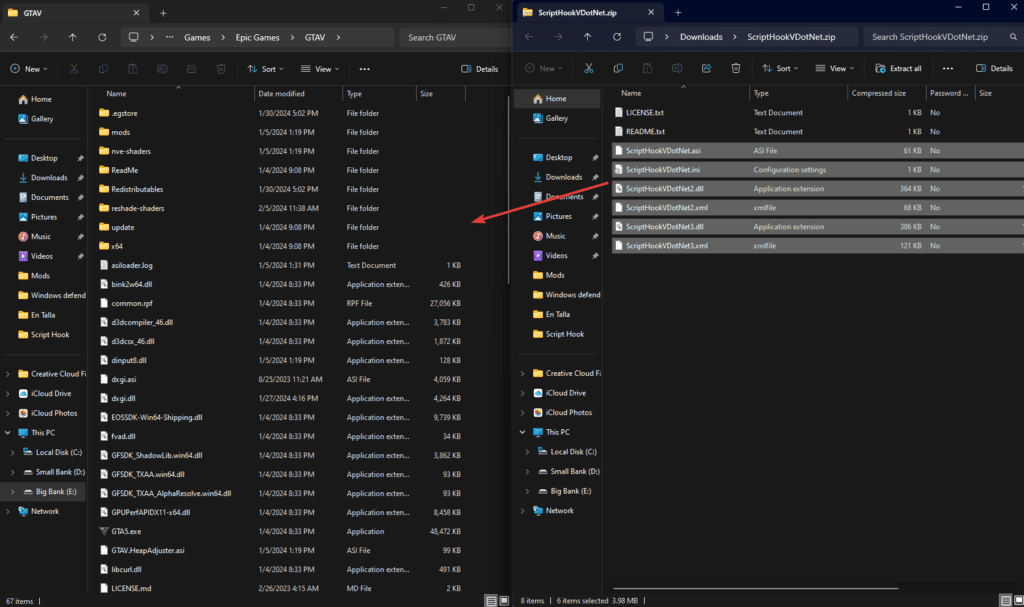The height and width of the screenshot is (607, 1024).
Task: Click the Search GTAV input field
Action: pos(455,37)
